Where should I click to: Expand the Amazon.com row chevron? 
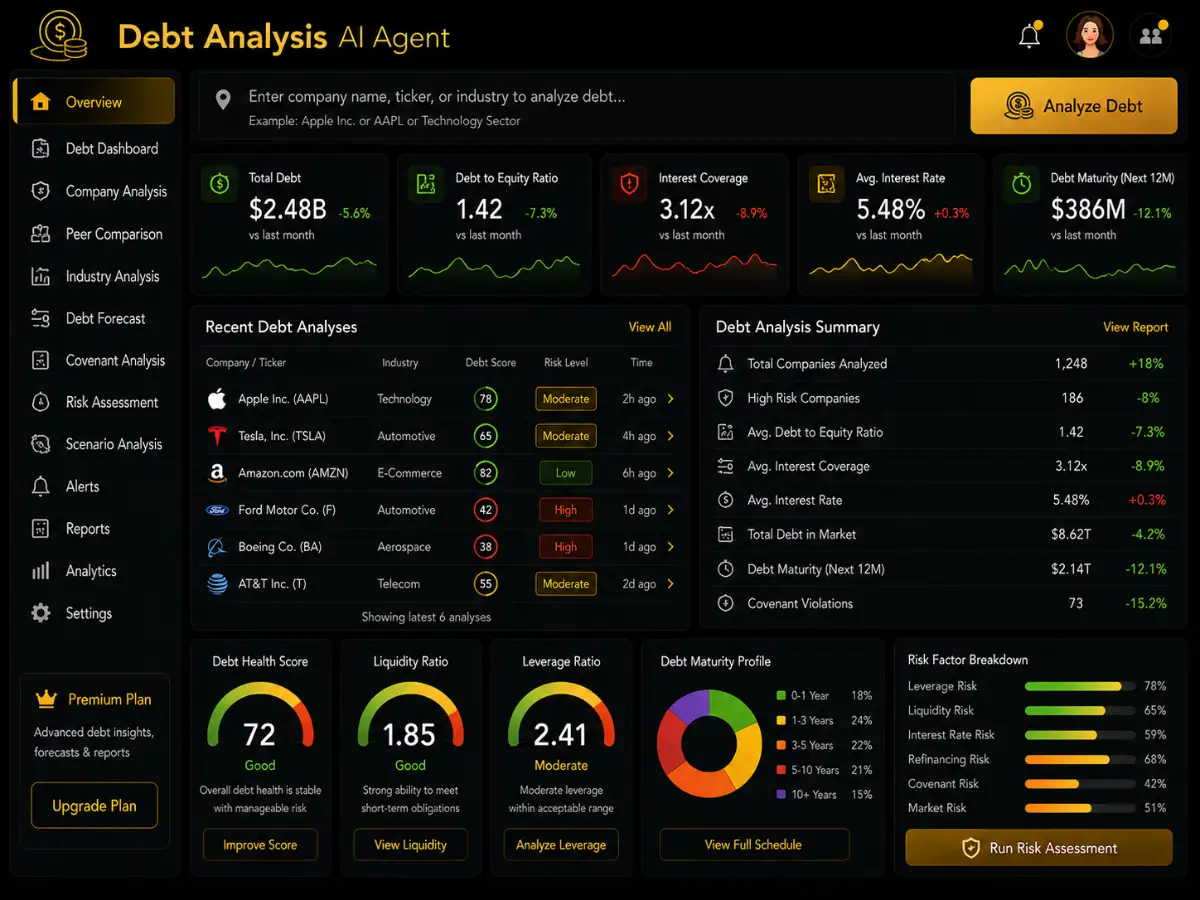[x=670, y=473]
